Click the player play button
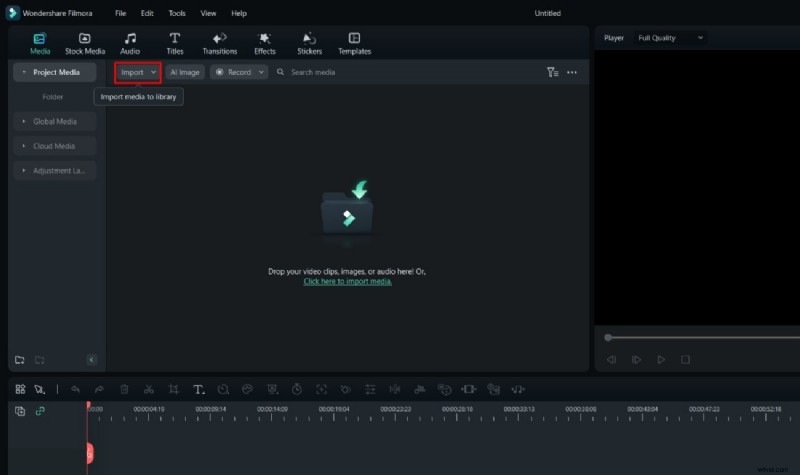The image size is (800, 475). (661, 360)
